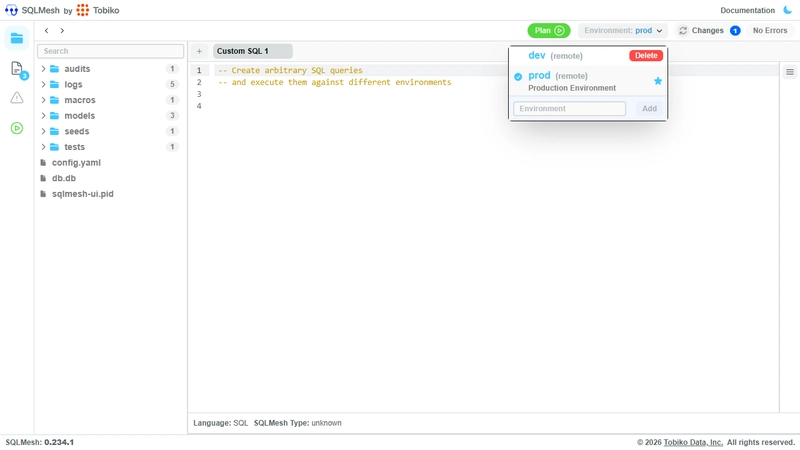The width and height of the screenshot is (800, 450).
Task: Open config.yaml file
Action: pyautogui.click(x=76, y=163)
